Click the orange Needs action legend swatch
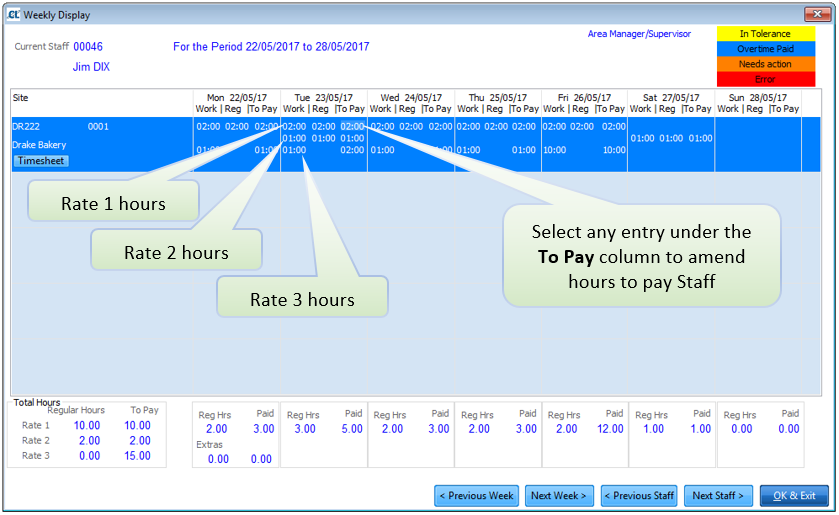 765,64
